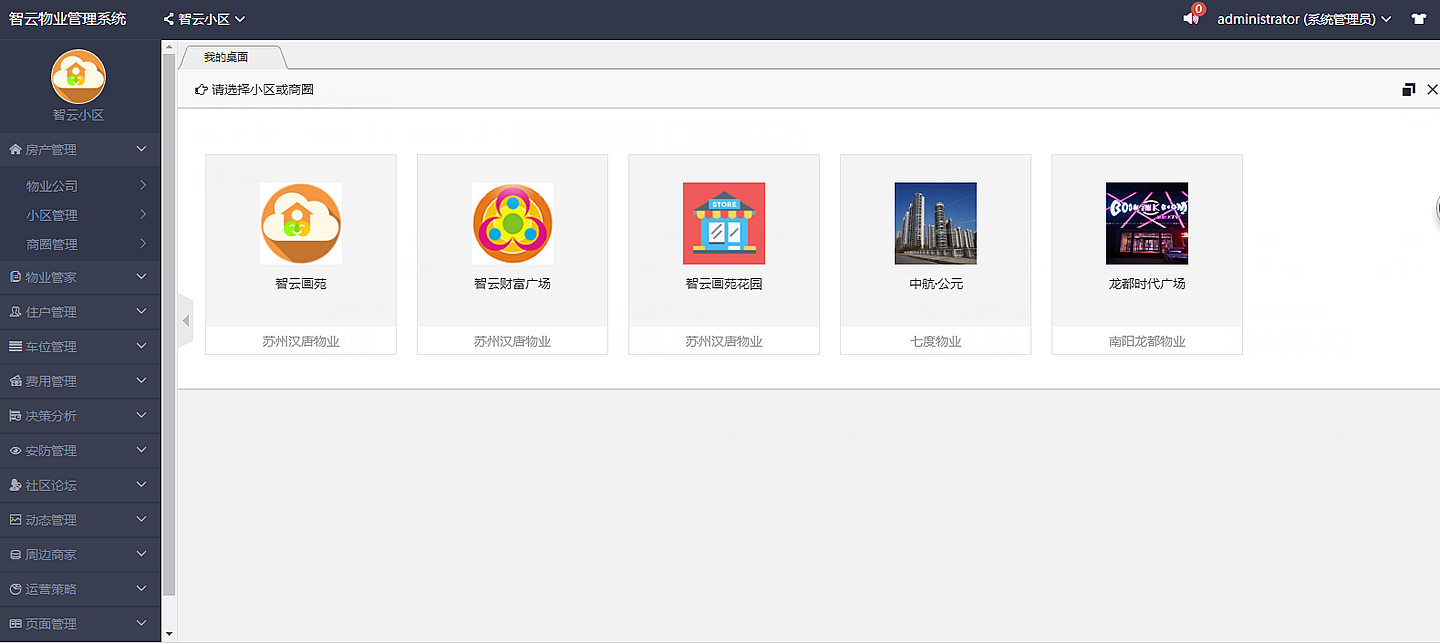The height and width of the screenshot is (644, 1440).
Task: Expand the 费用管理 menu section
Action: pos(79,381)
